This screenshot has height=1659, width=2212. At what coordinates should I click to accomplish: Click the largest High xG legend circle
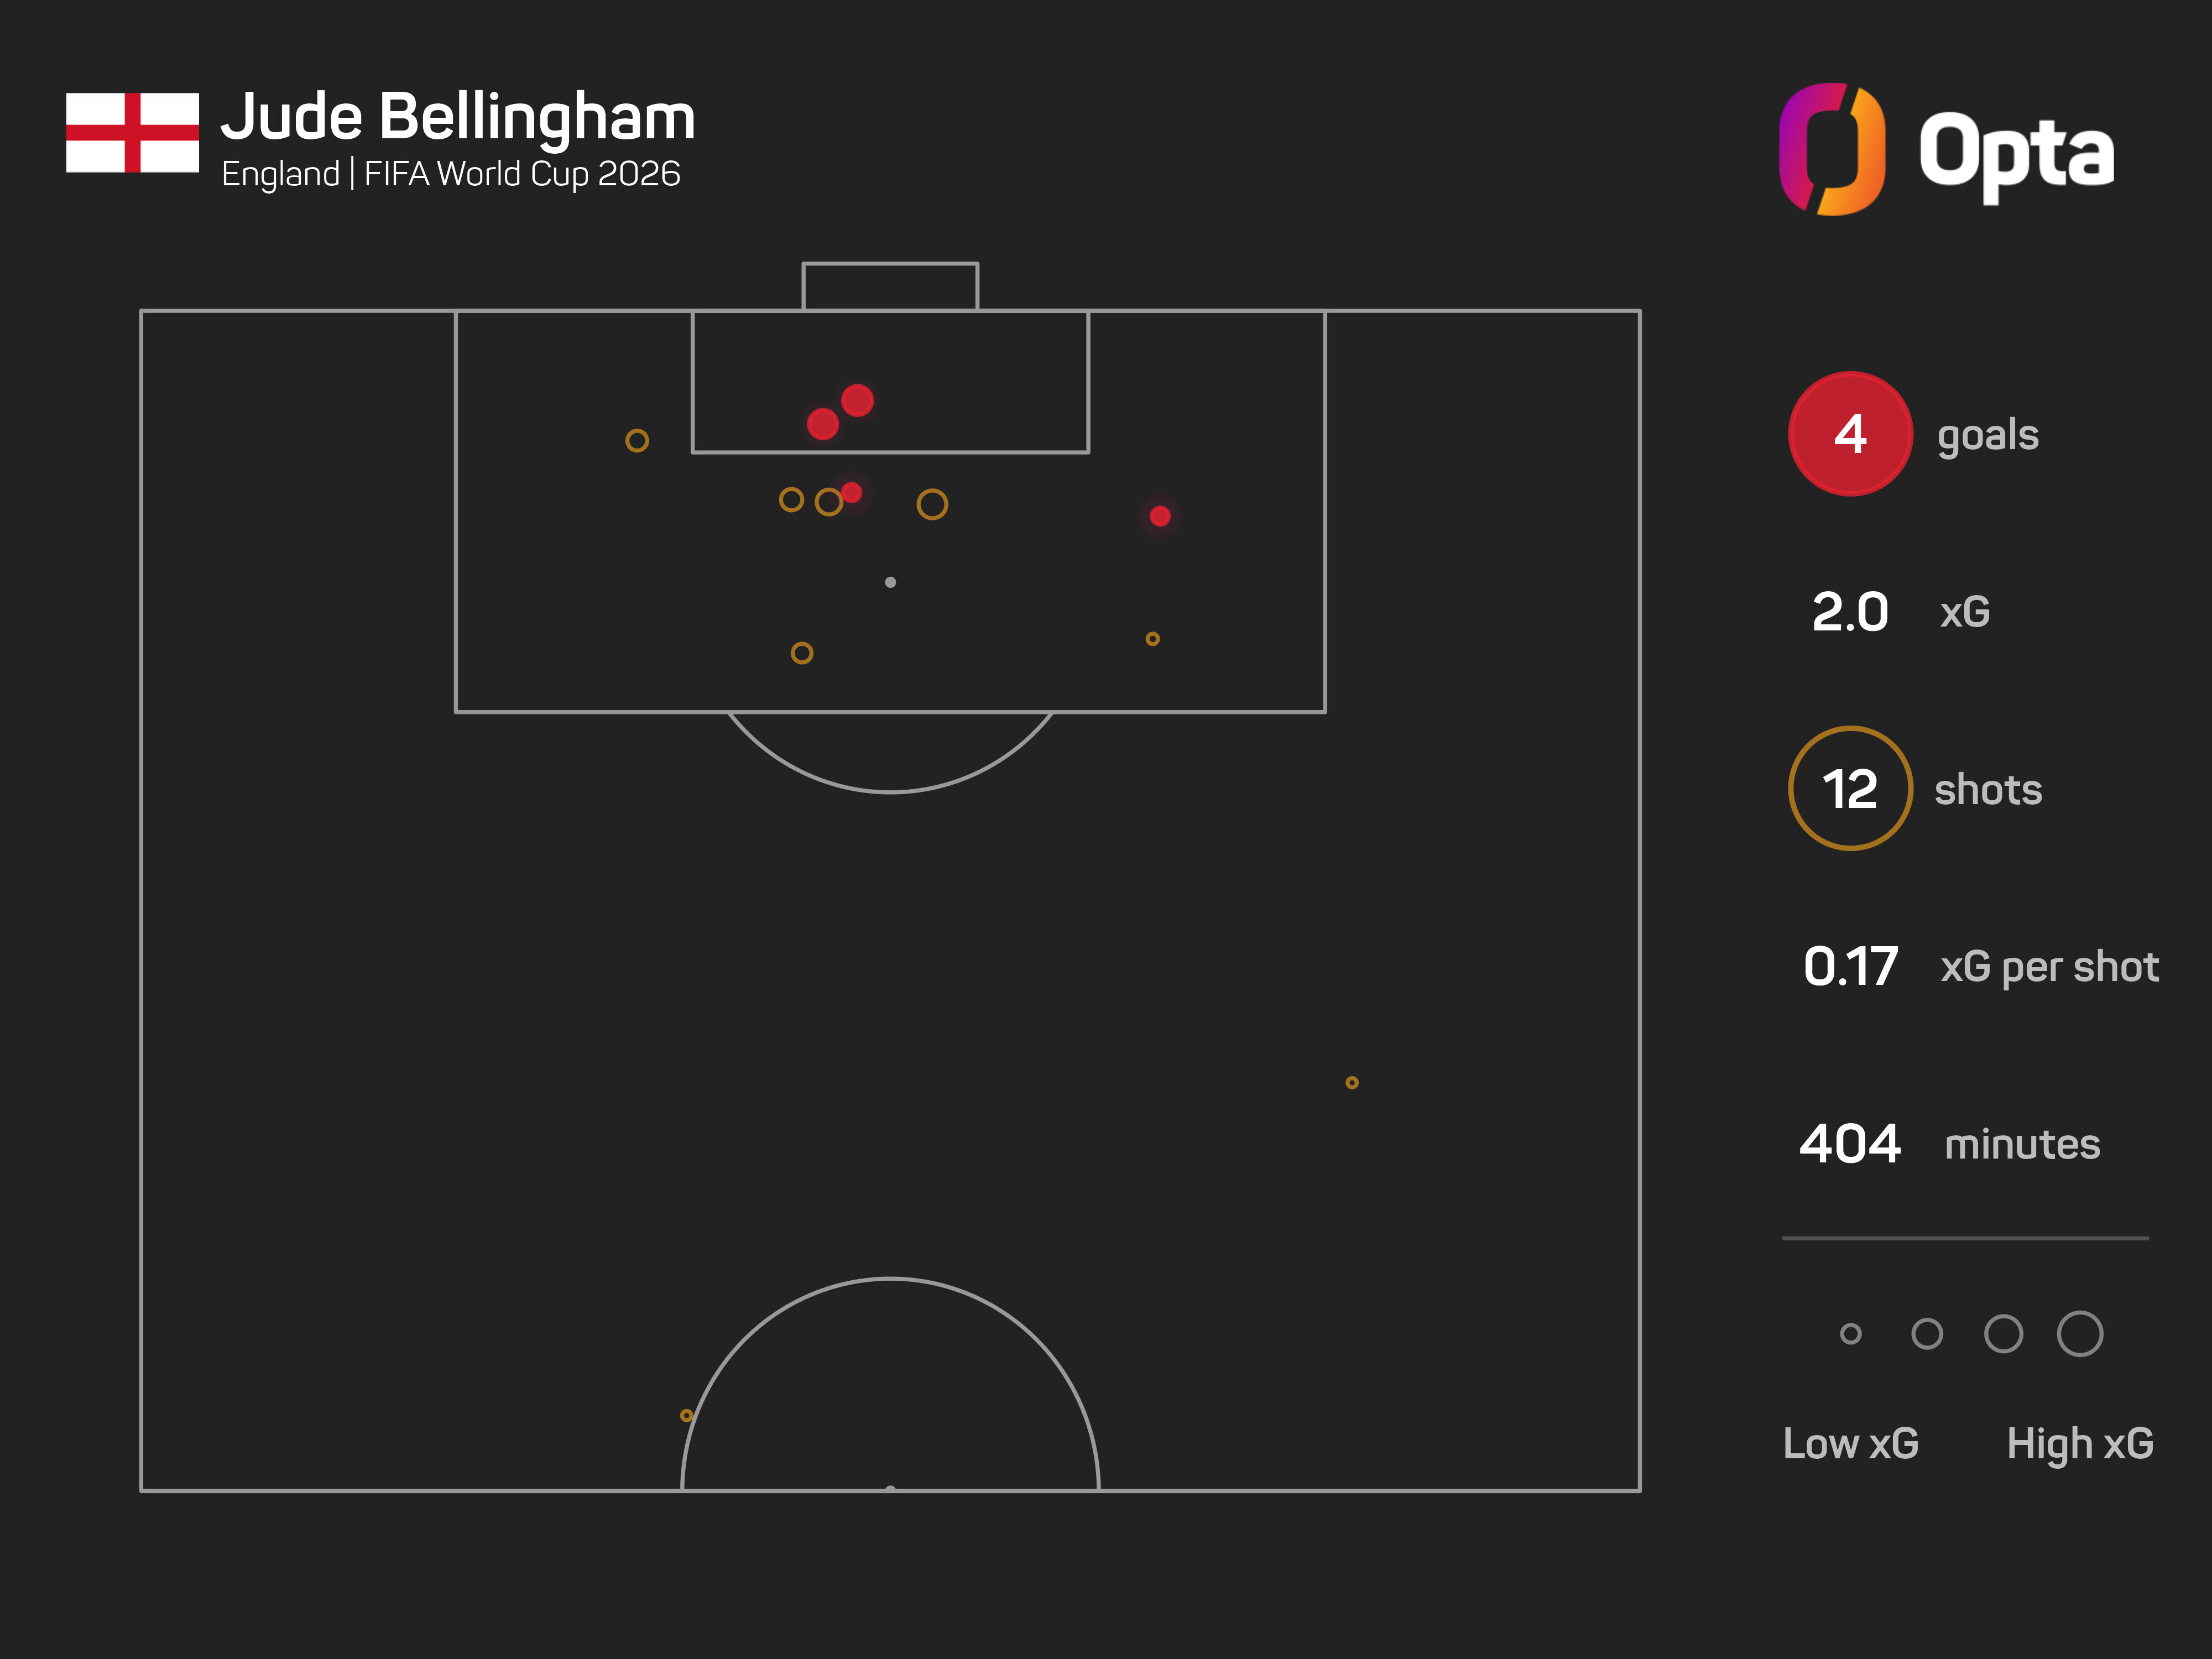point(2080,1333)
